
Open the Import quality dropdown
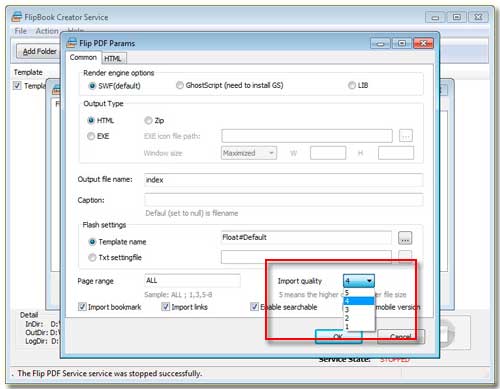click(359, 281)
